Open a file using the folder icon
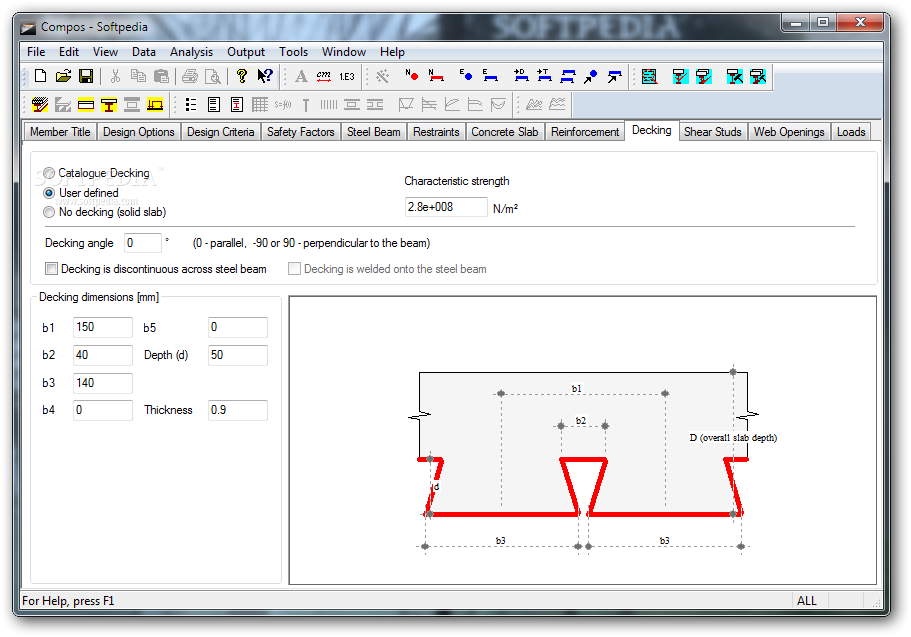 pos(63,76)
